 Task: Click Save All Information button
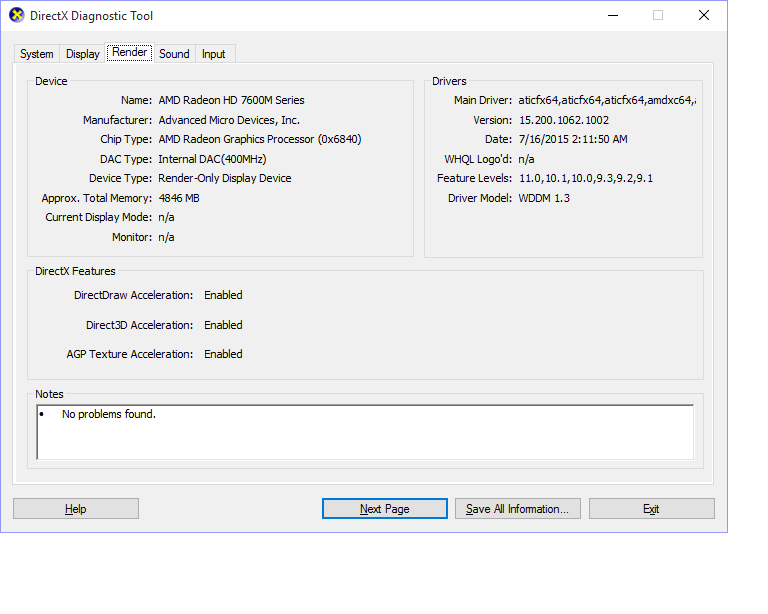click(x=518, y=509)
